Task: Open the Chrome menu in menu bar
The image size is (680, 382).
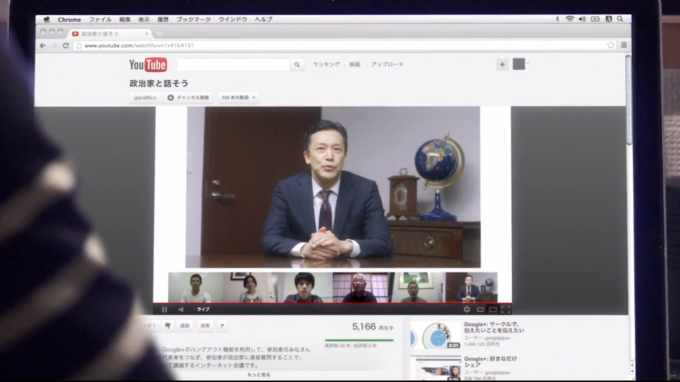Action: click(69, 20)
